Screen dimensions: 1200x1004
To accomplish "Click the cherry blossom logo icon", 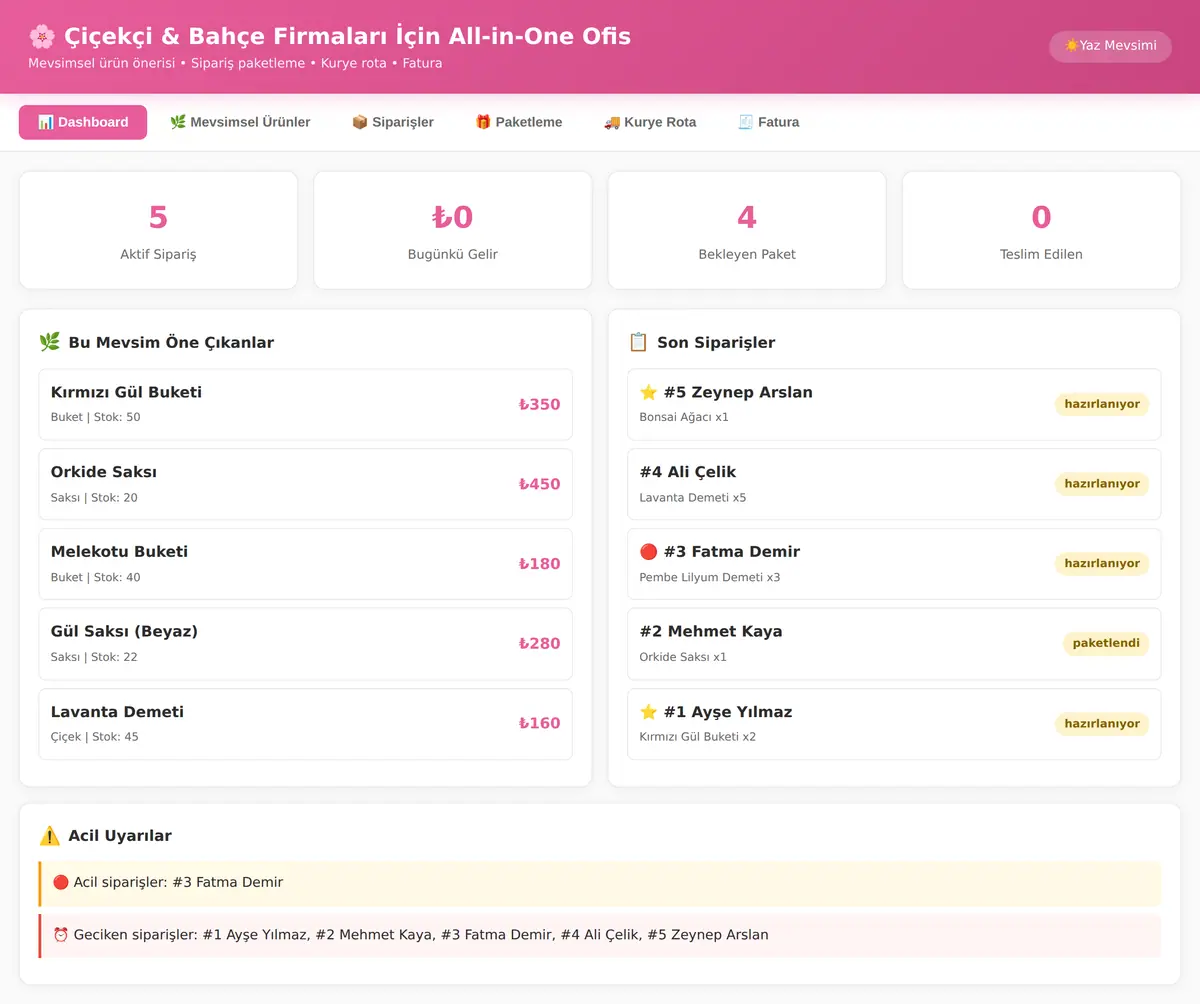I will tap(42, 37).
